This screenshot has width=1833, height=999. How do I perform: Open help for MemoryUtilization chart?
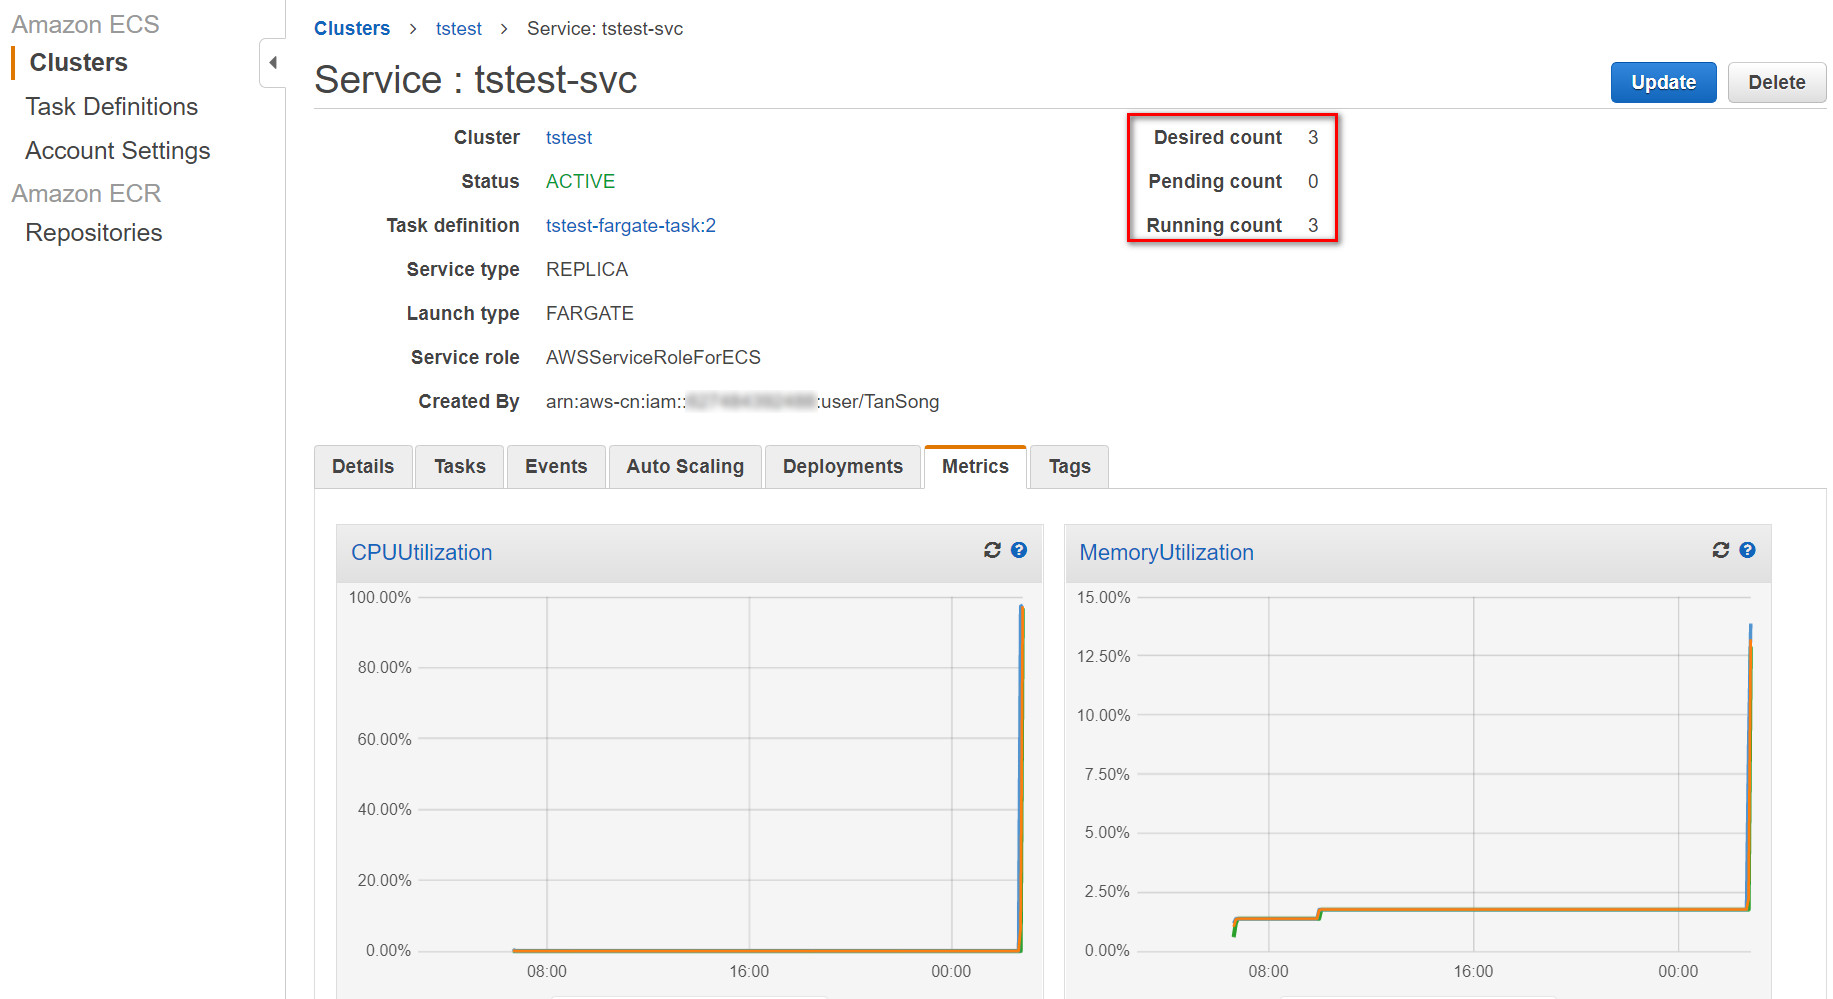tap(1747, 550)
